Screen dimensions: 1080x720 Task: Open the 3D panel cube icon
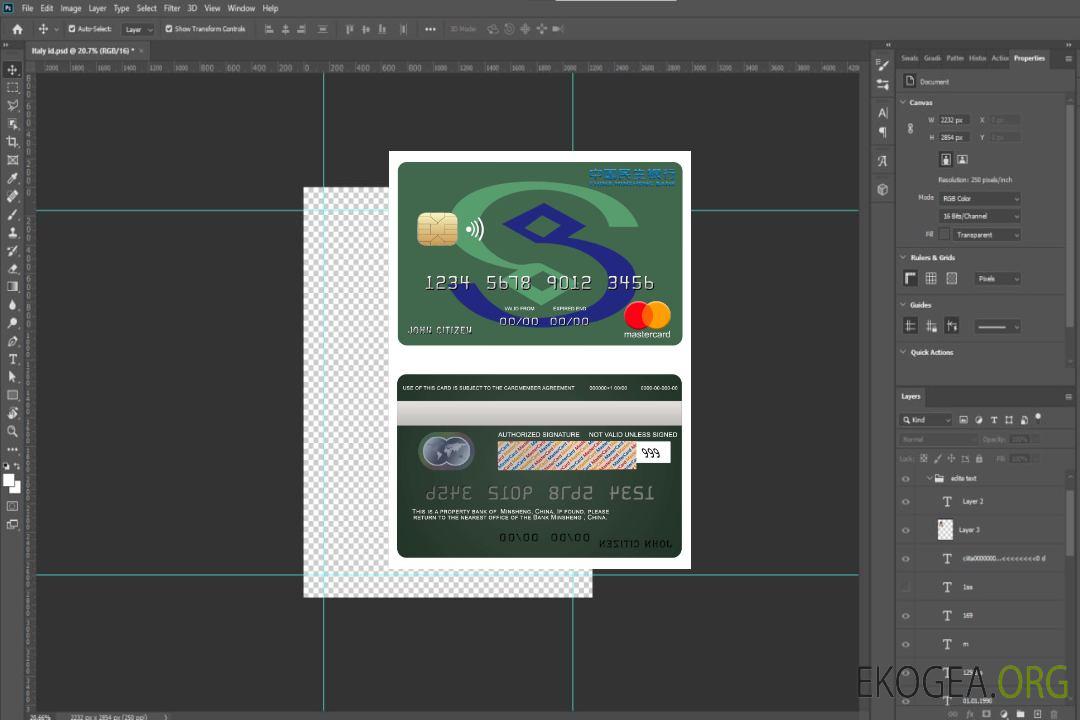[883, 189]
